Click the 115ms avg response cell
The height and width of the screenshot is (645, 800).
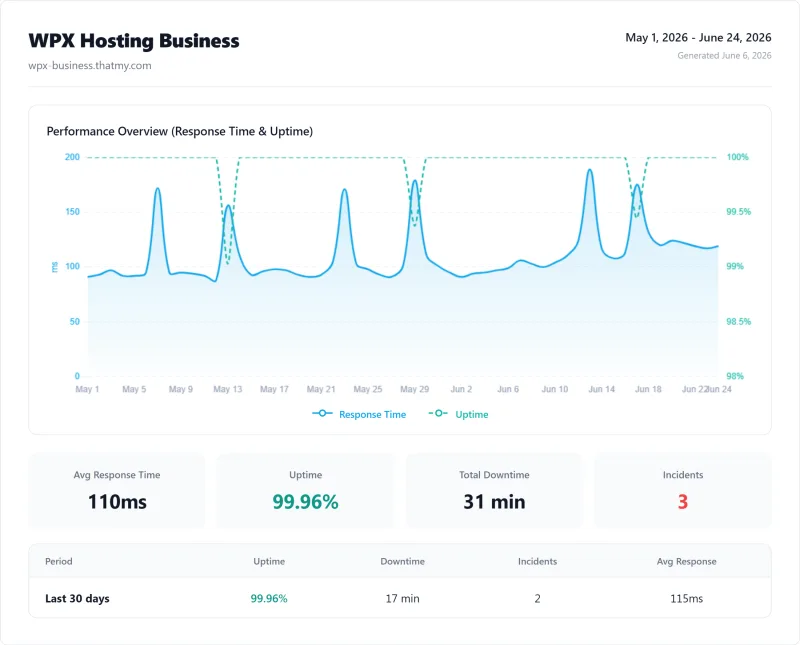pos(686,599)
